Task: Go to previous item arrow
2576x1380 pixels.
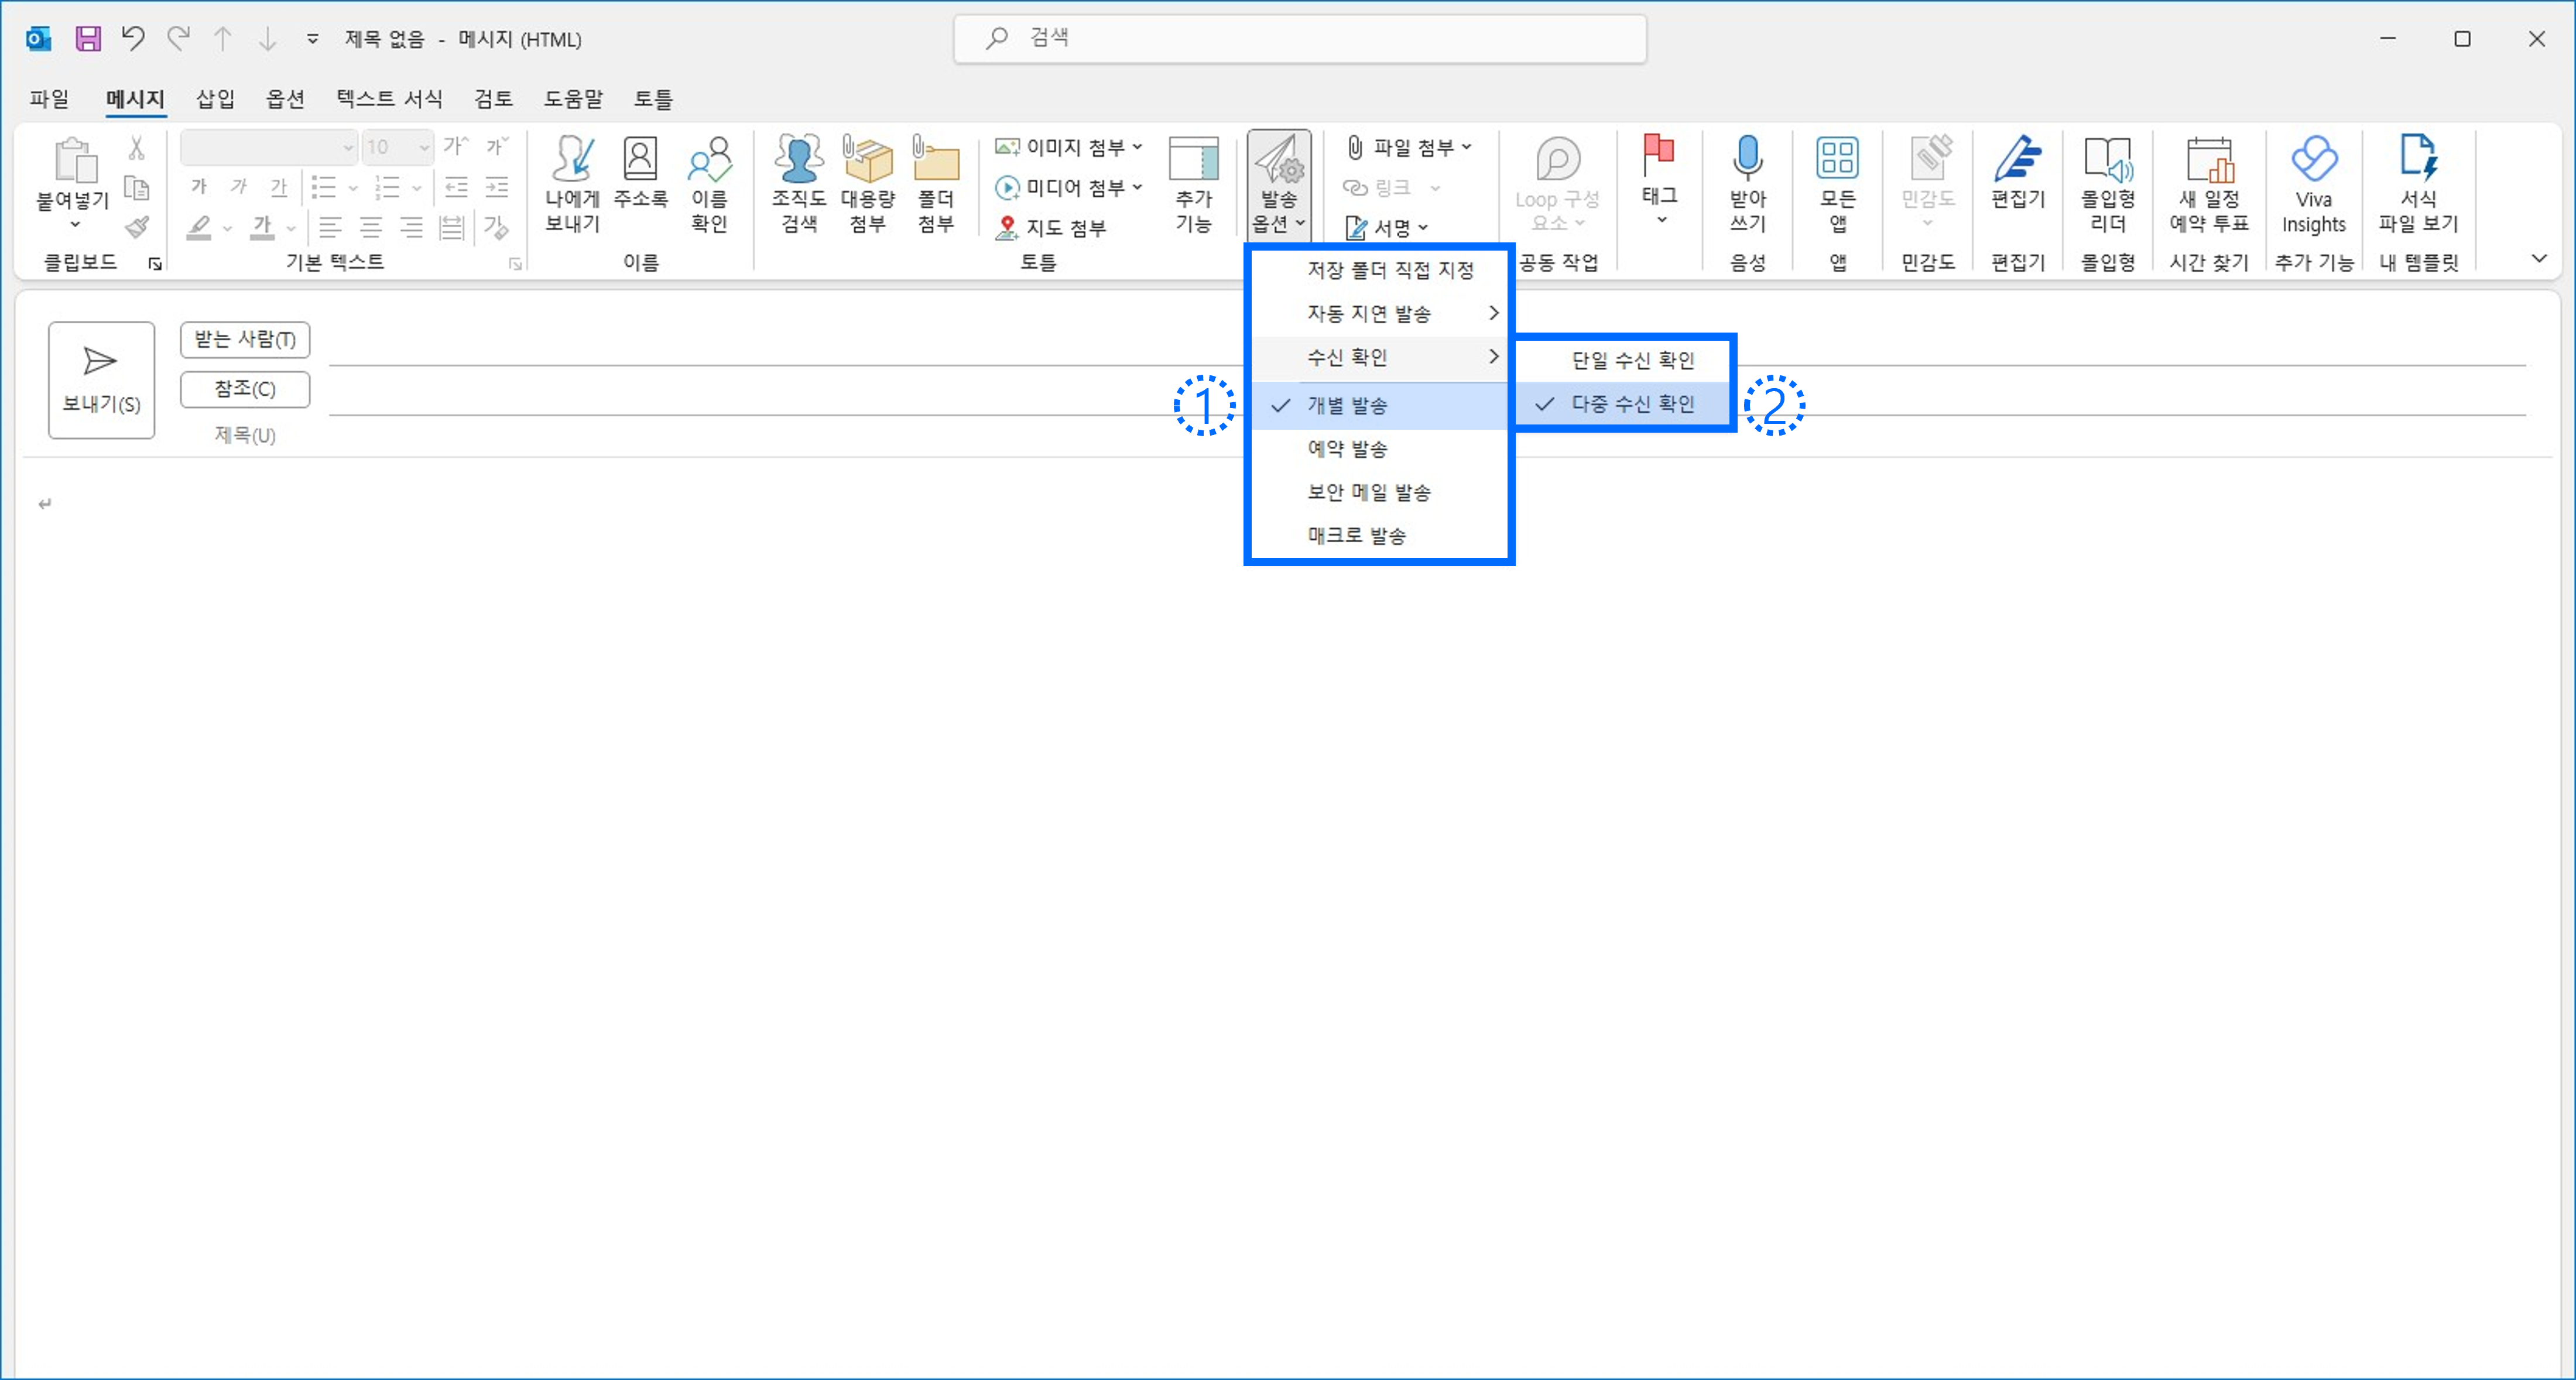Action: click(x=223, y=39)
